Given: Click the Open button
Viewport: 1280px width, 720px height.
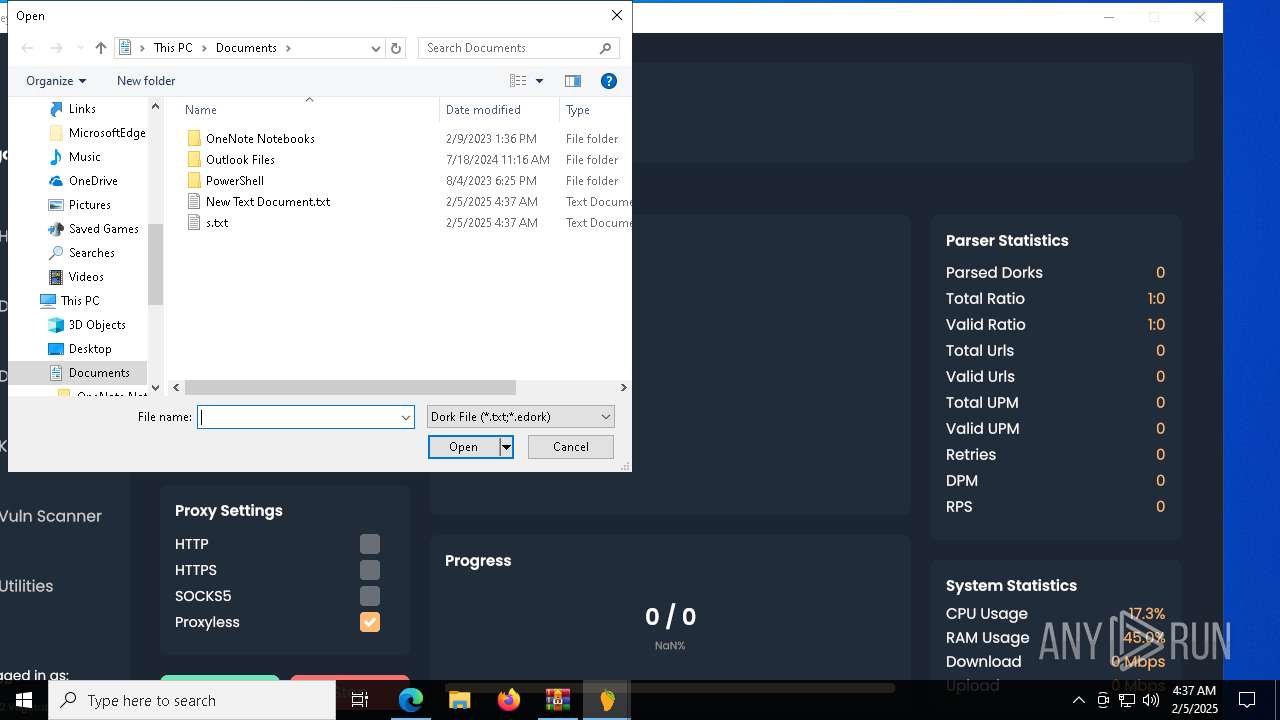Looking at the screenshot, I should 464,447.
